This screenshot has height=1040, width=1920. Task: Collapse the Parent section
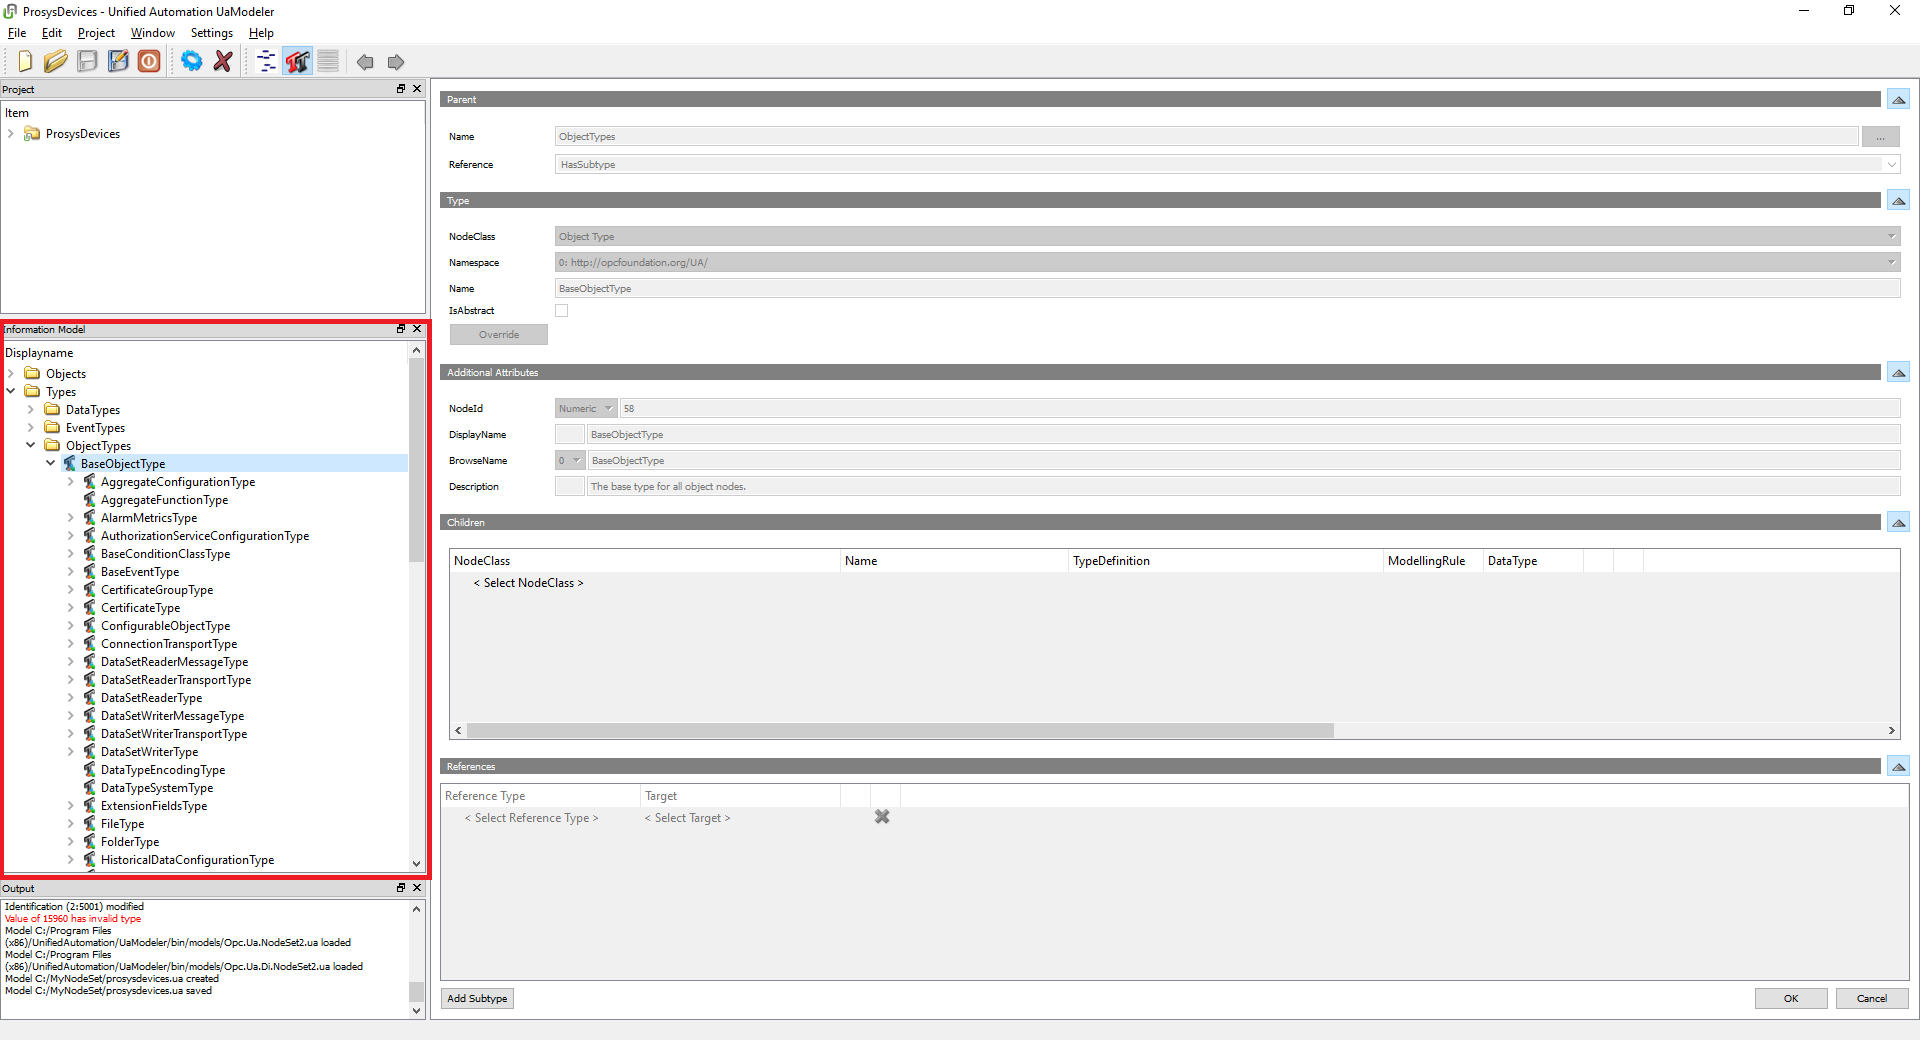click(1898, 100)
